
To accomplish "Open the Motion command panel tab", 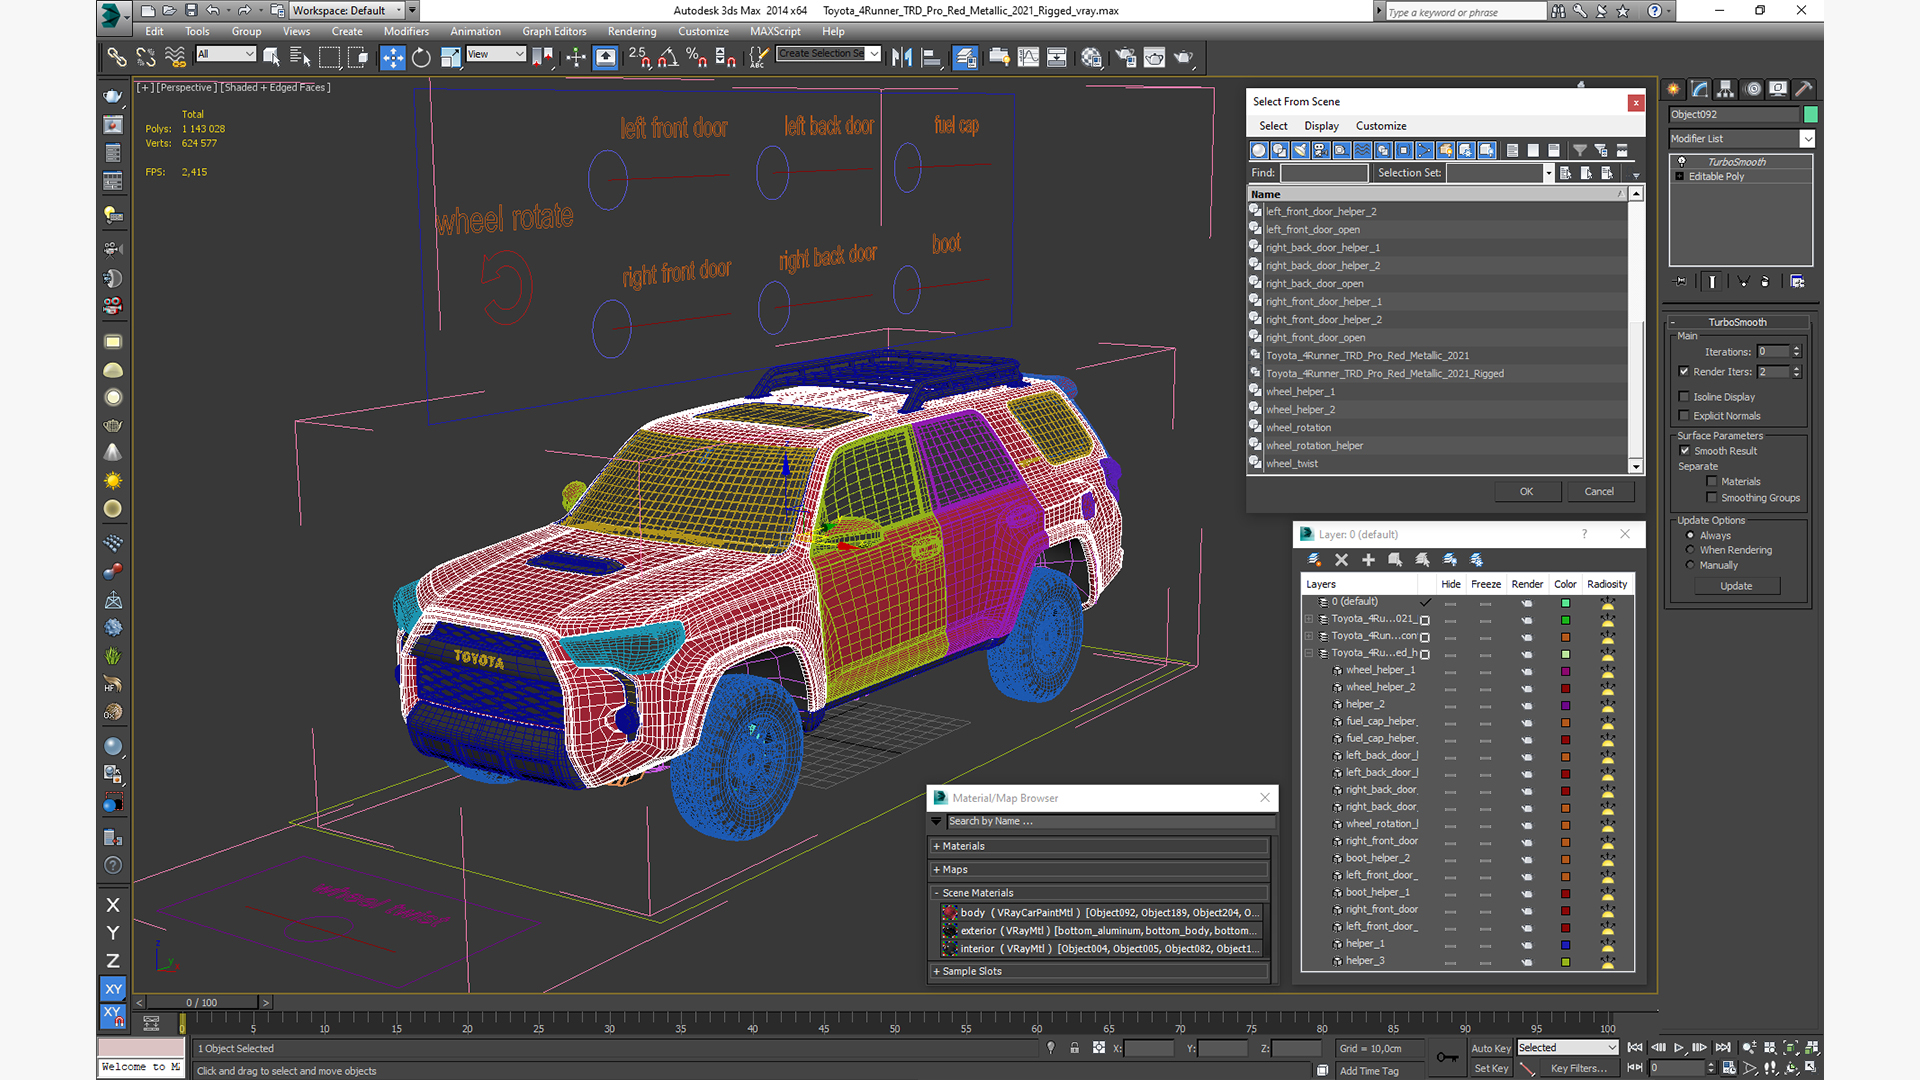I will pyautogui.click(x=1752, y=89).
